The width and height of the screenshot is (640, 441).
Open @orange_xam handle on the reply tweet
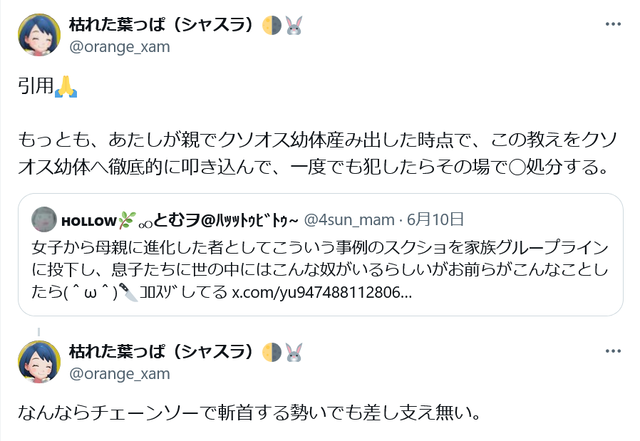coord(120,374)
